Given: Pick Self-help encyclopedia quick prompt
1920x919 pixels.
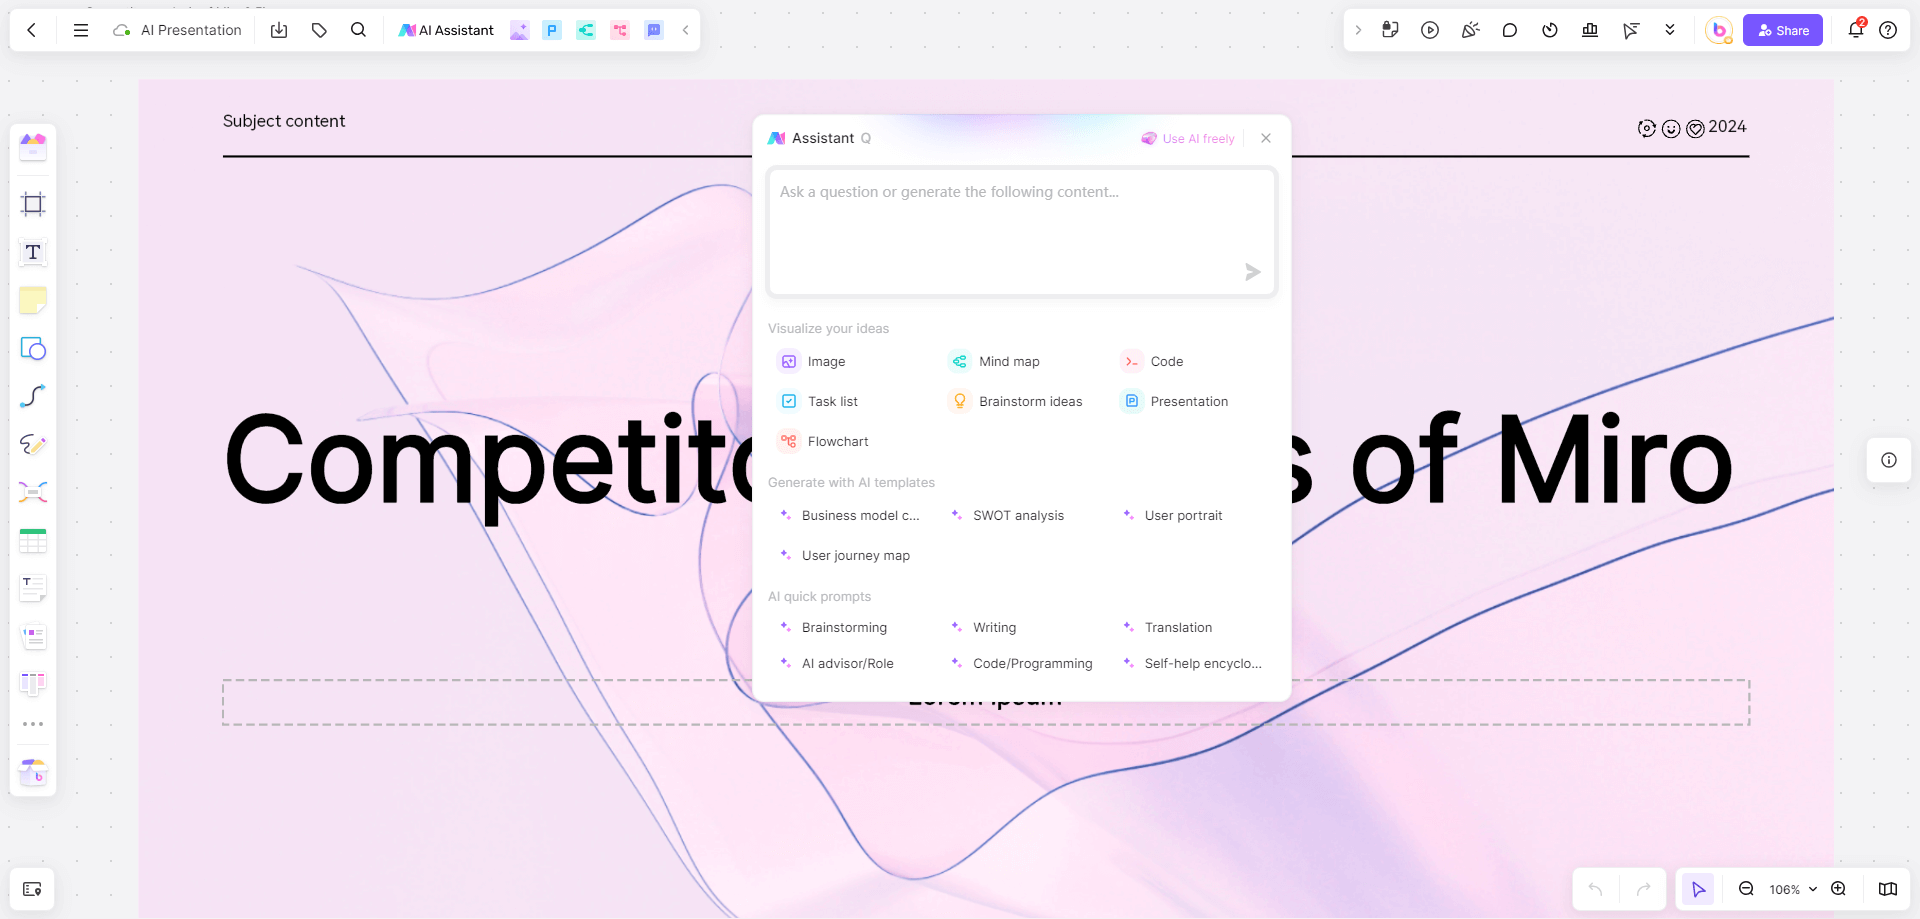Looking at the screenshot, I should [x=1192, y=663].
